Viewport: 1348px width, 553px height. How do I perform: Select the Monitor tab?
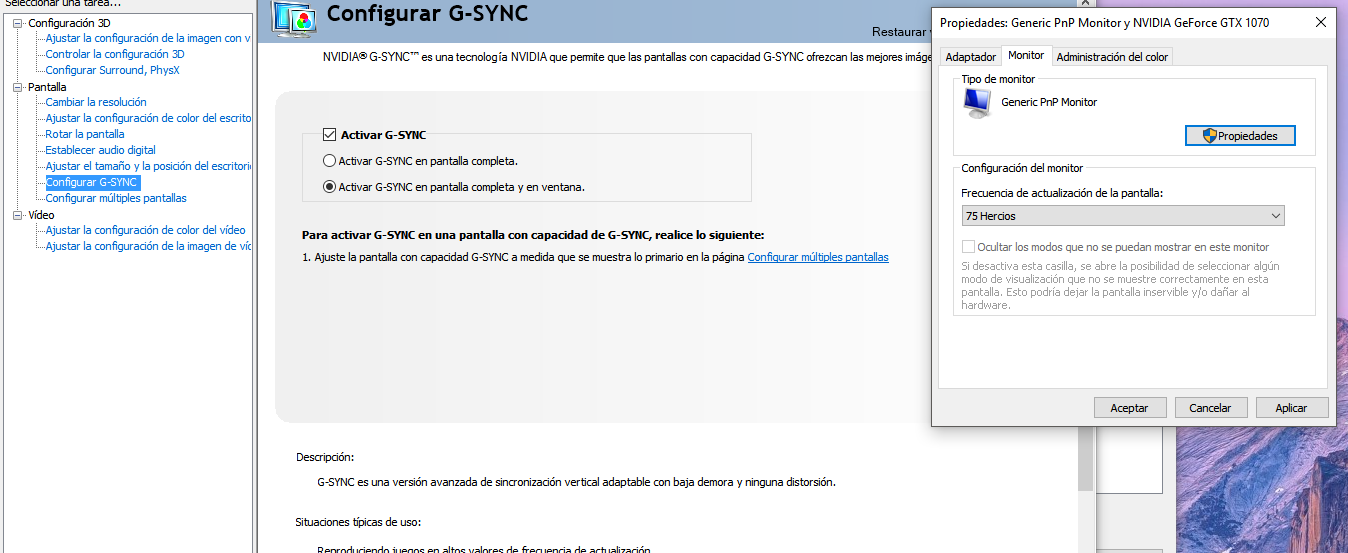[x=1026, y=55]
